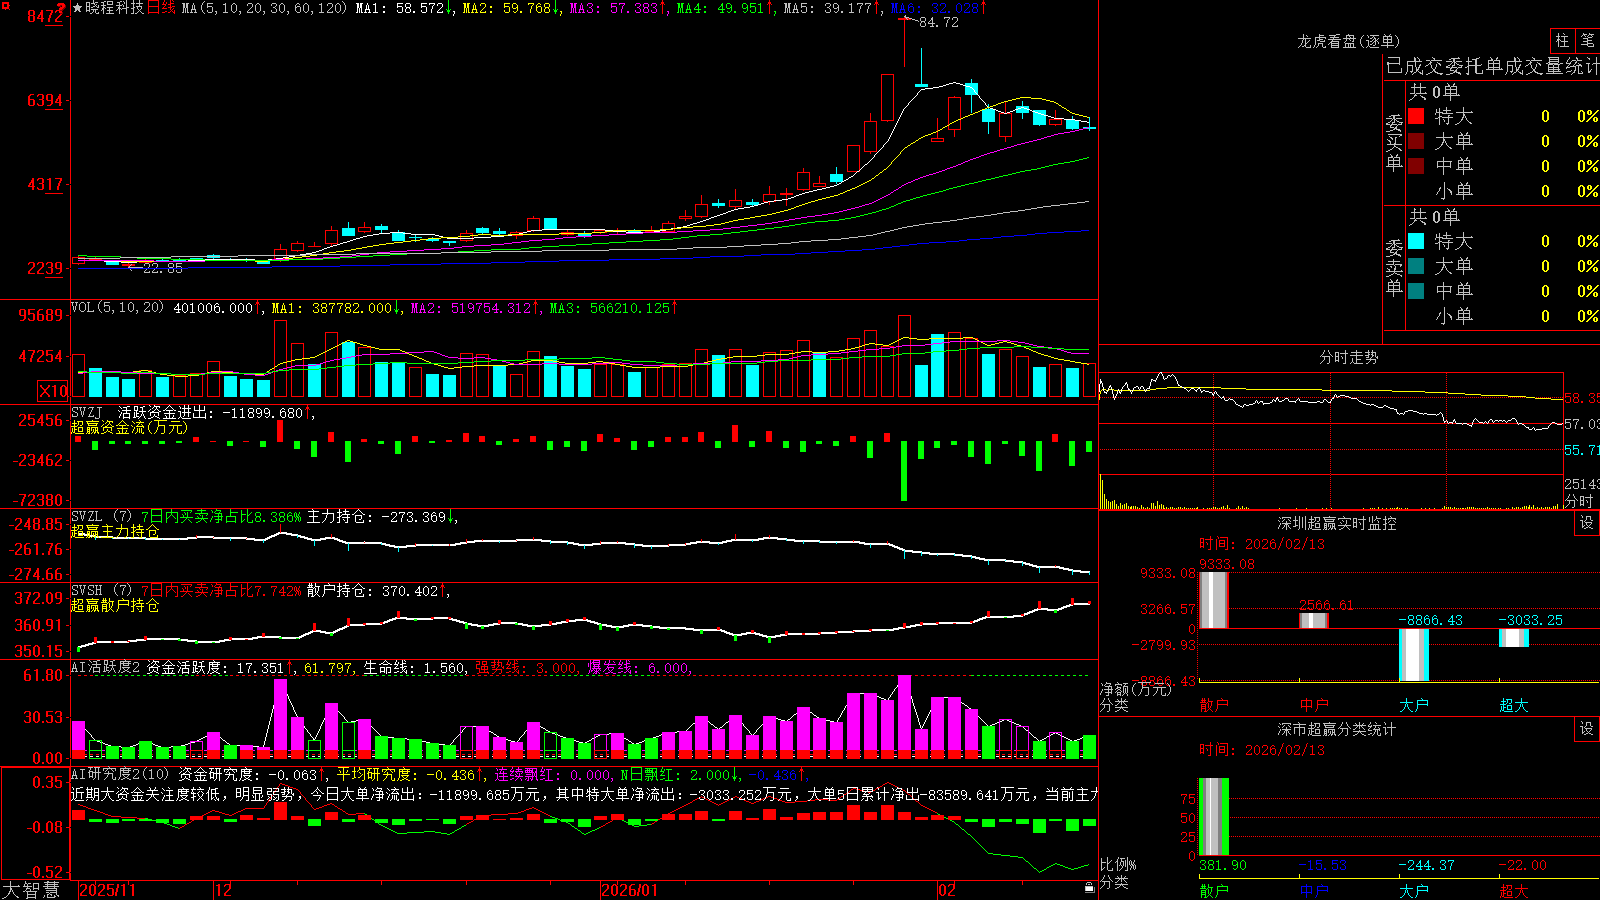Click the 84.72 high price label
Viewport: 1600px width, 900px height.
click(x=939, y=22)
